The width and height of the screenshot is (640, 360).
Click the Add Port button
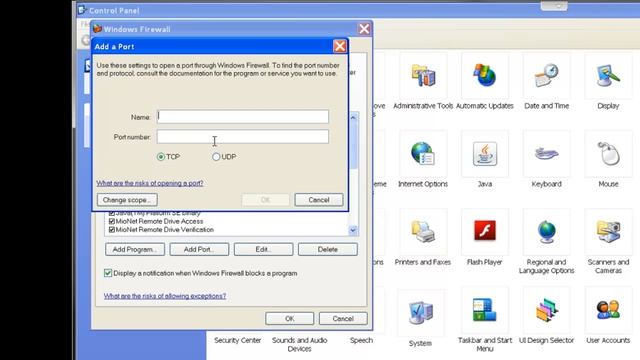[199, 249]
